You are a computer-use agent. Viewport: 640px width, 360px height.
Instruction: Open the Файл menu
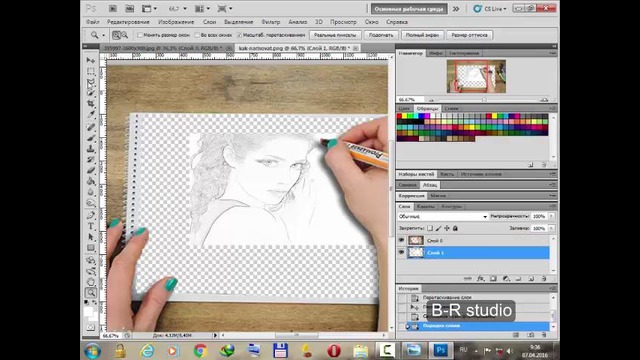(93, 22)
